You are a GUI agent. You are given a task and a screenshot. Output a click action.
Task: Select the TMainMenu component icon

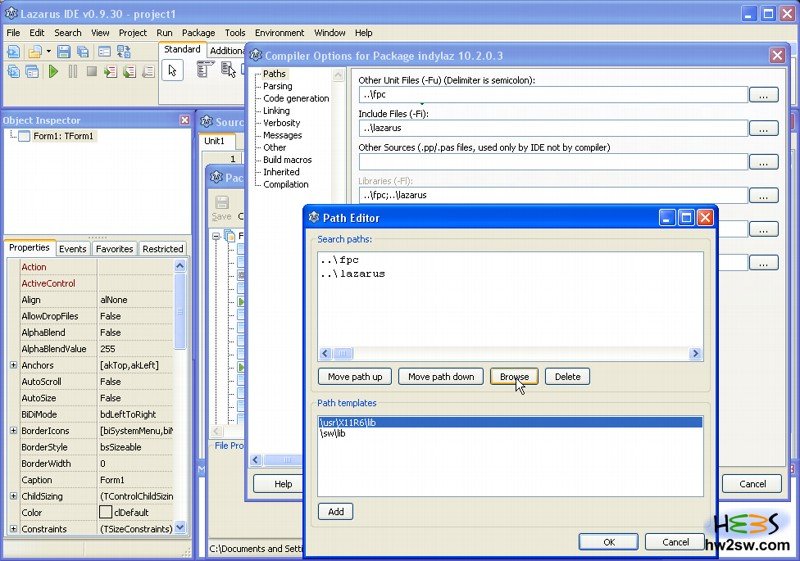[205, 70]
